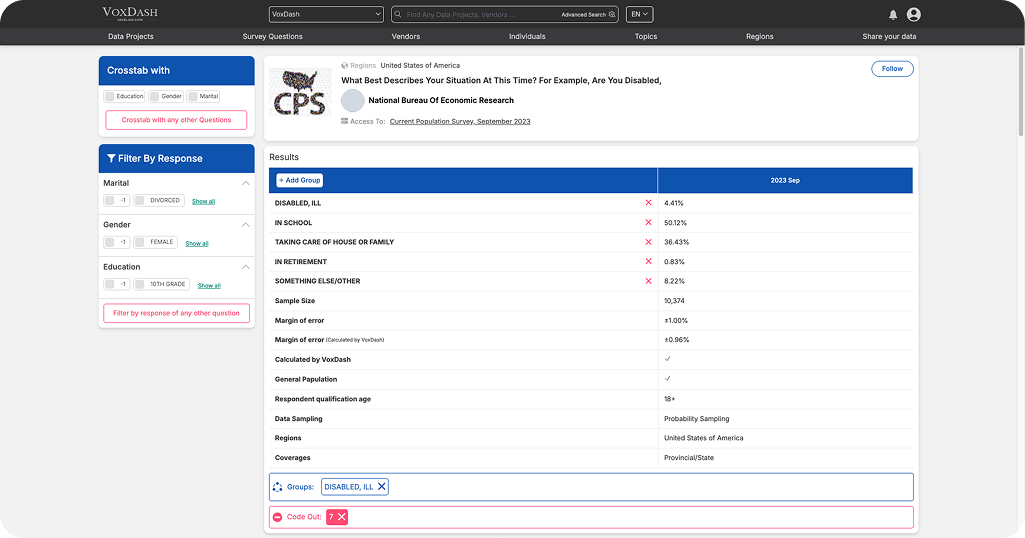Viewport: 1025px width, 538px height.
Task: Remove the DISABLED, ILL row
Action: (648, 203)
